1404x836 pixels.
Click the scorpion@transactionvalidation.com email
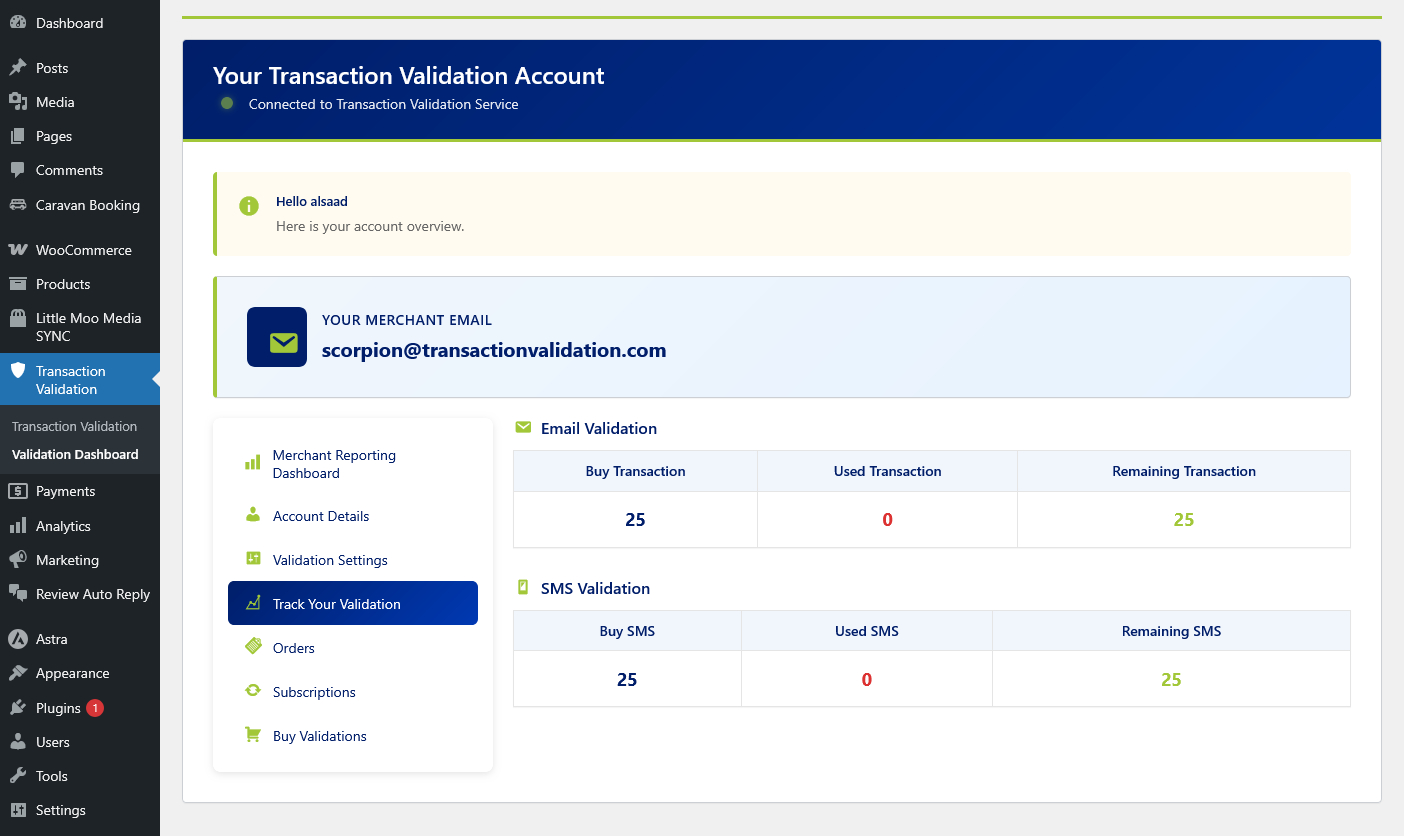tap(494, 350)
